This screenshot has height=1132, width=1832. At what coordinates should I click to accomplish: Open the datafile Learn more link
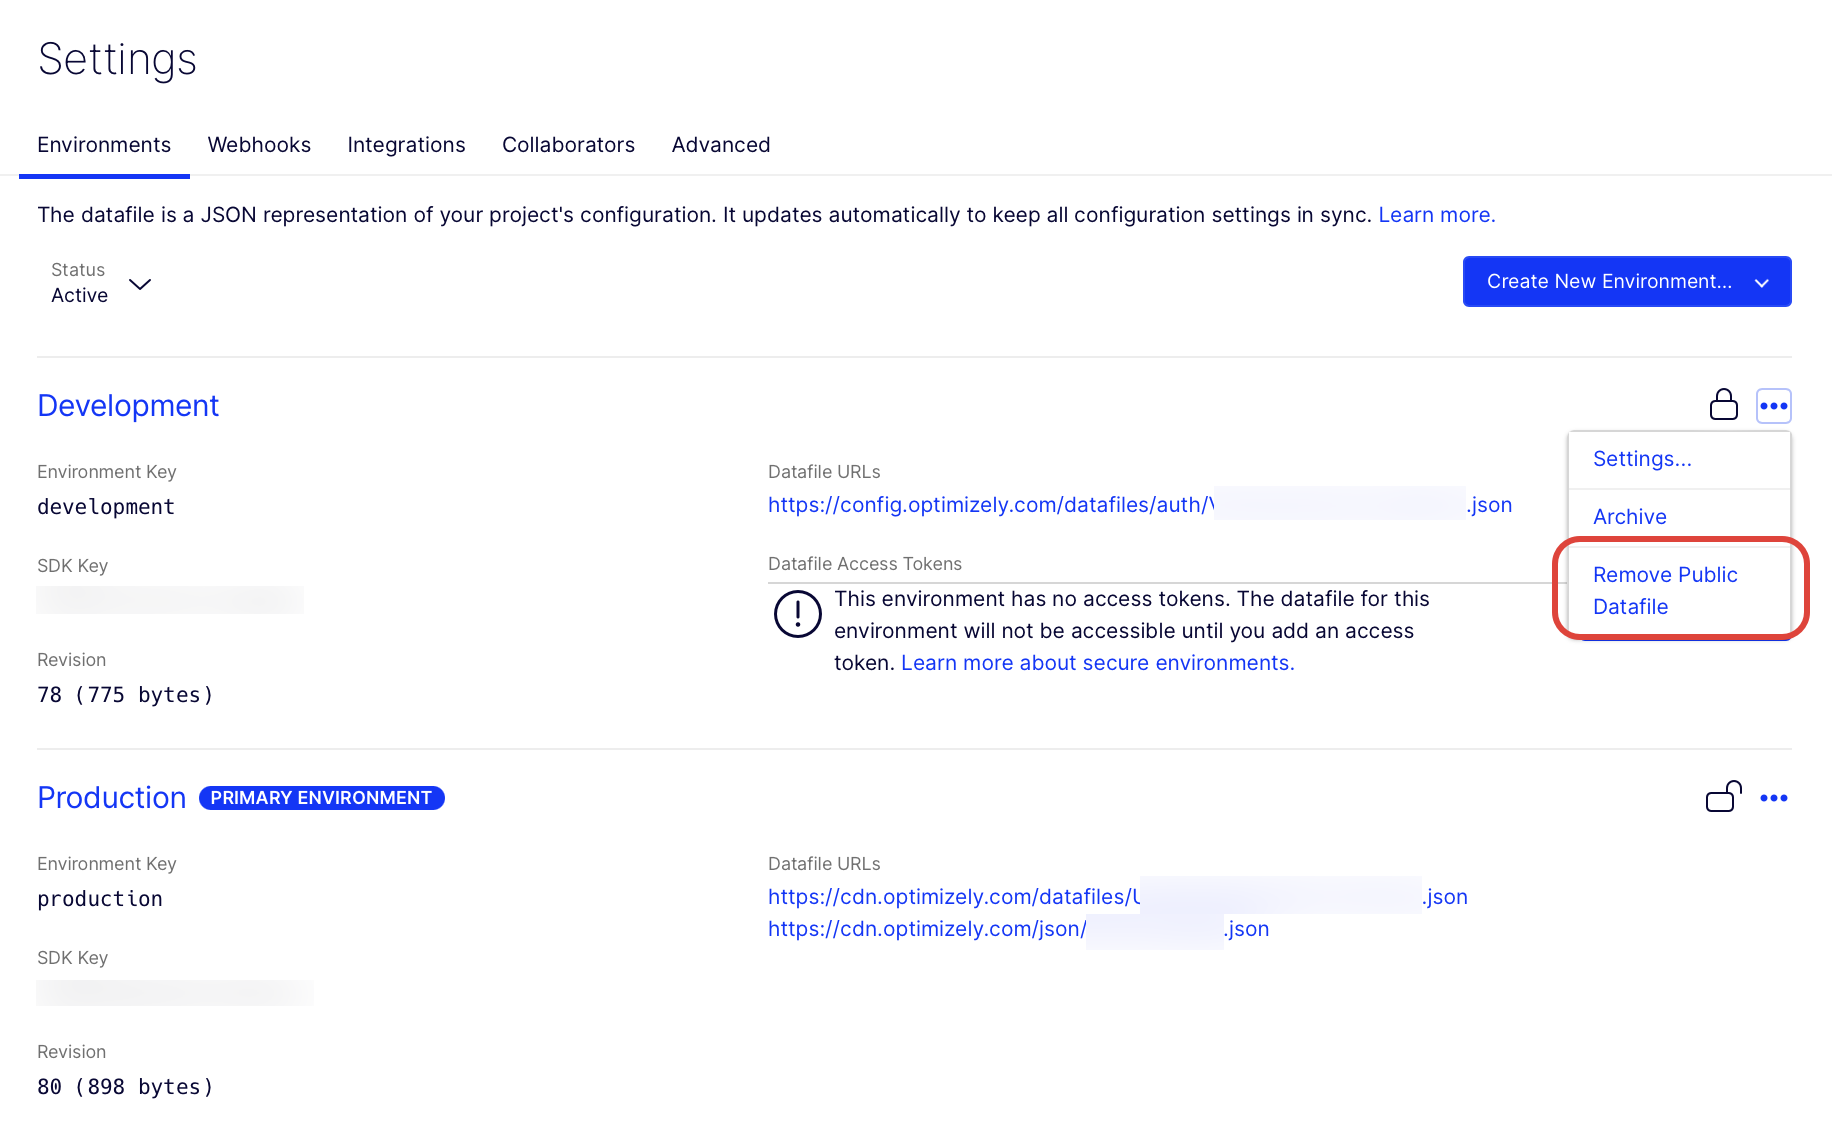click(1436, 215)
